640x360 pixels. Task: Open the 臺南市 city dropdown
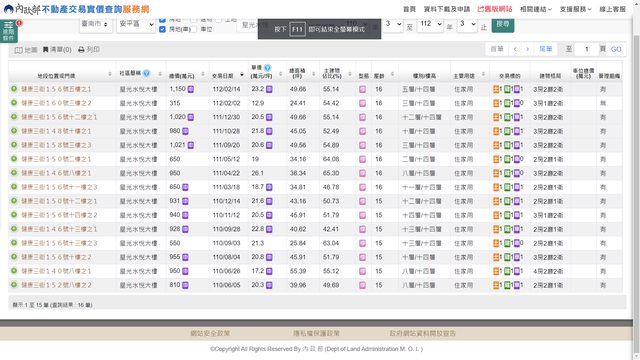(96, 24)
